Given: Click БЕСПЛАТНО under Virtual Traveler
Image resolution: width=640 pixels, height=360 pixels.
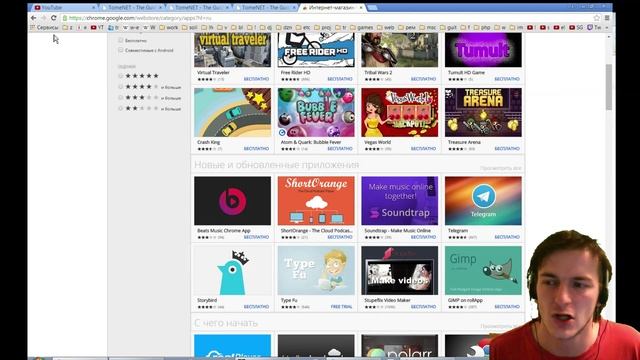Looking at the screenshot, I should pyautogui.click(x=256, y=79).
